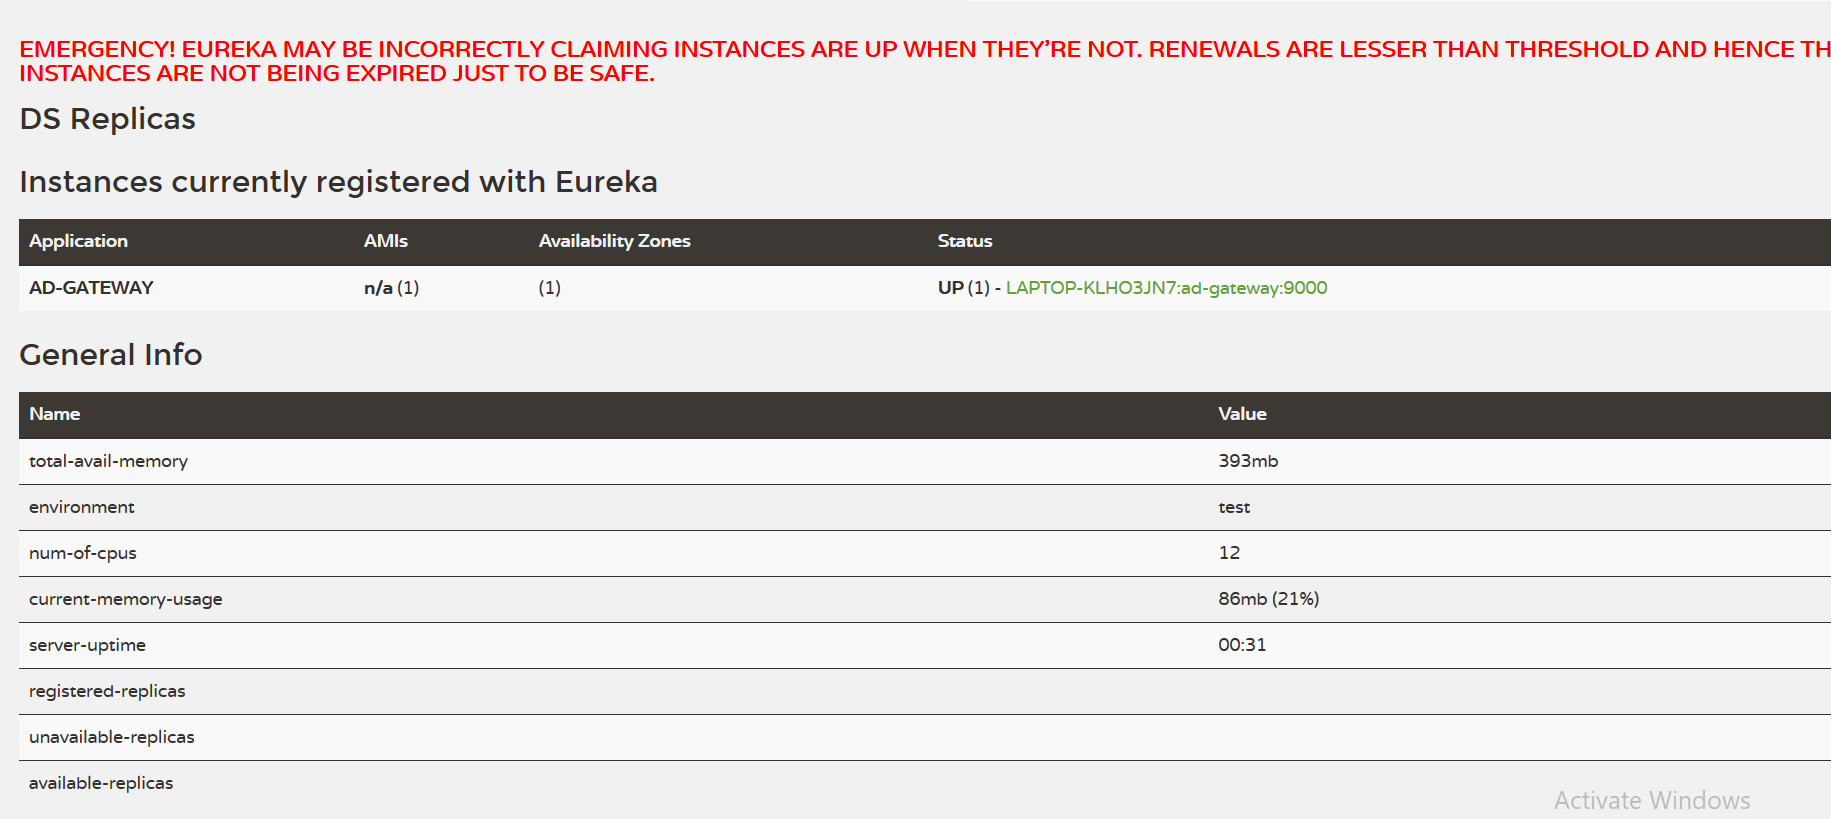Click the Status column header

(965, 241)
